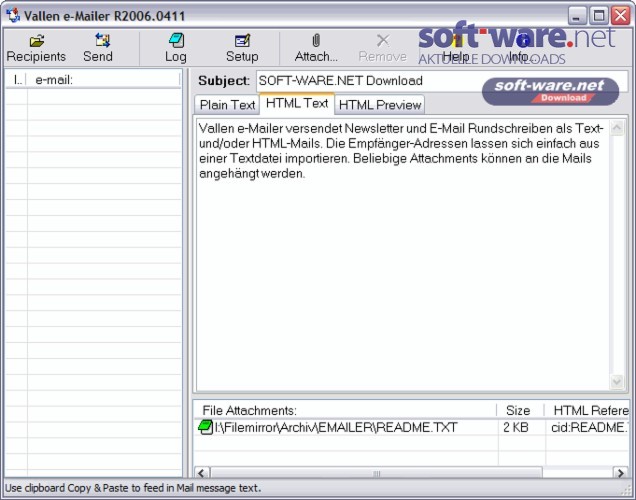The image size is (636, 500).
Task: Click the Size column header
Action: (520, 410)
